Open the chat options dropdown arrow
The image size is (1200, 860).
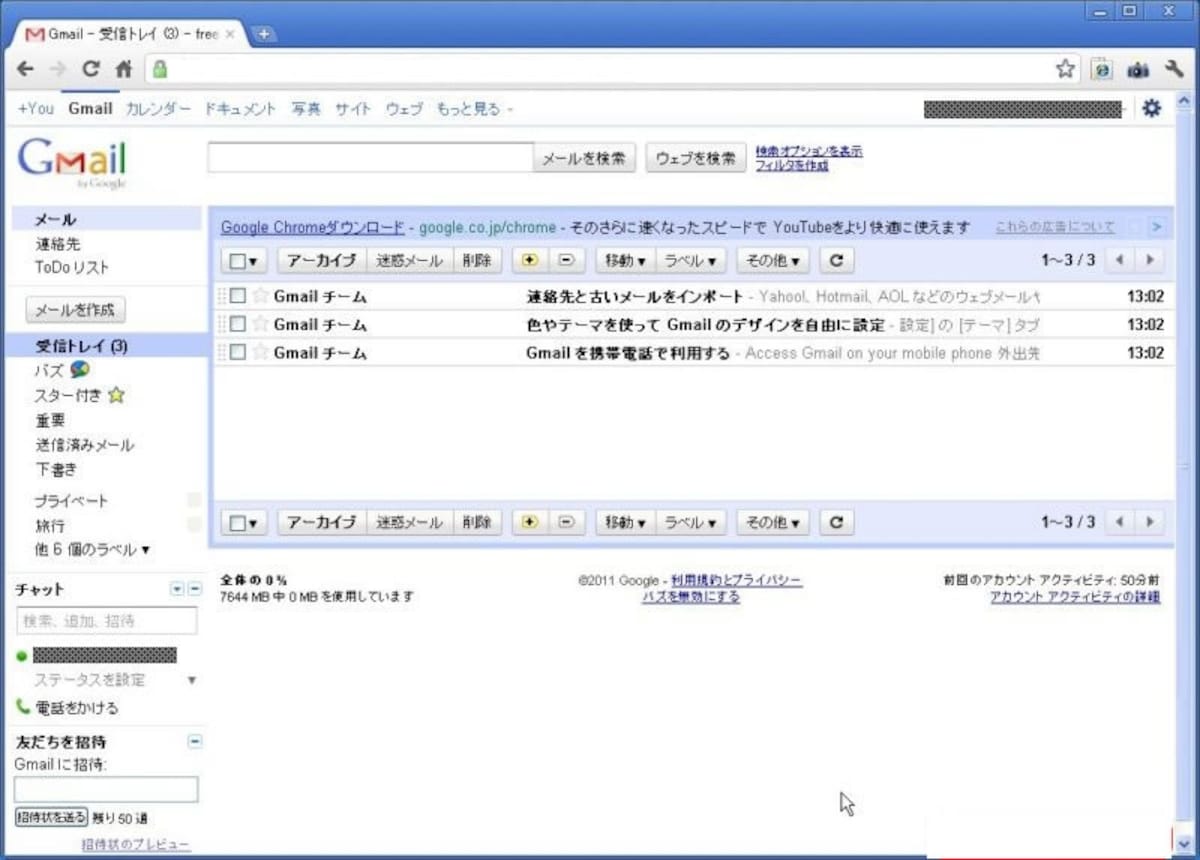pos(177,589)
